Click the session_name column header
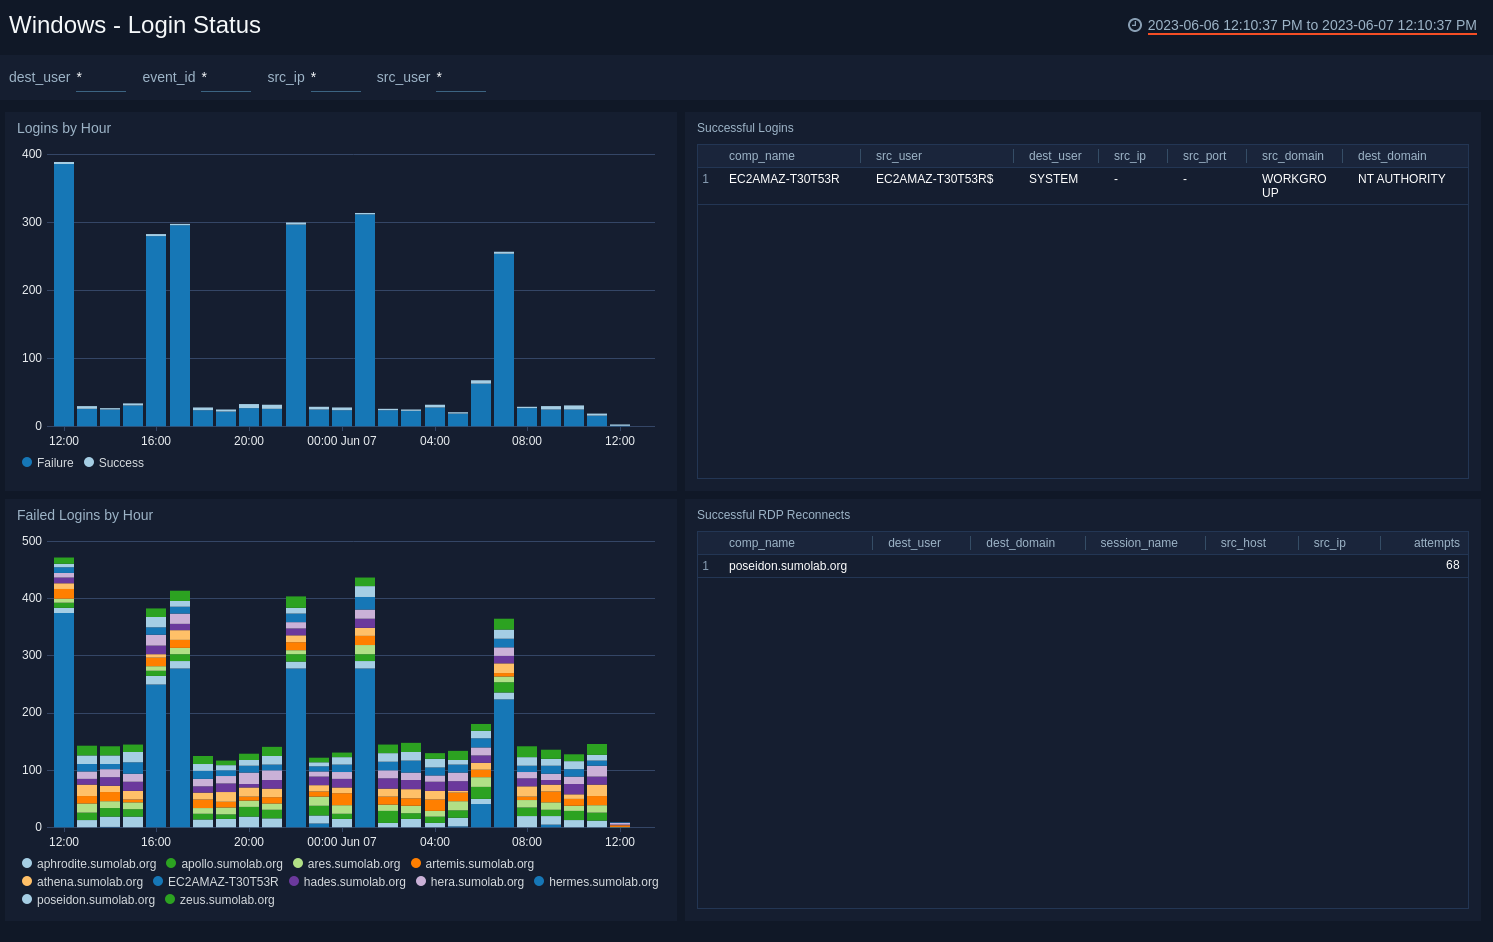1493x942 pixels. coord(1139,543)
